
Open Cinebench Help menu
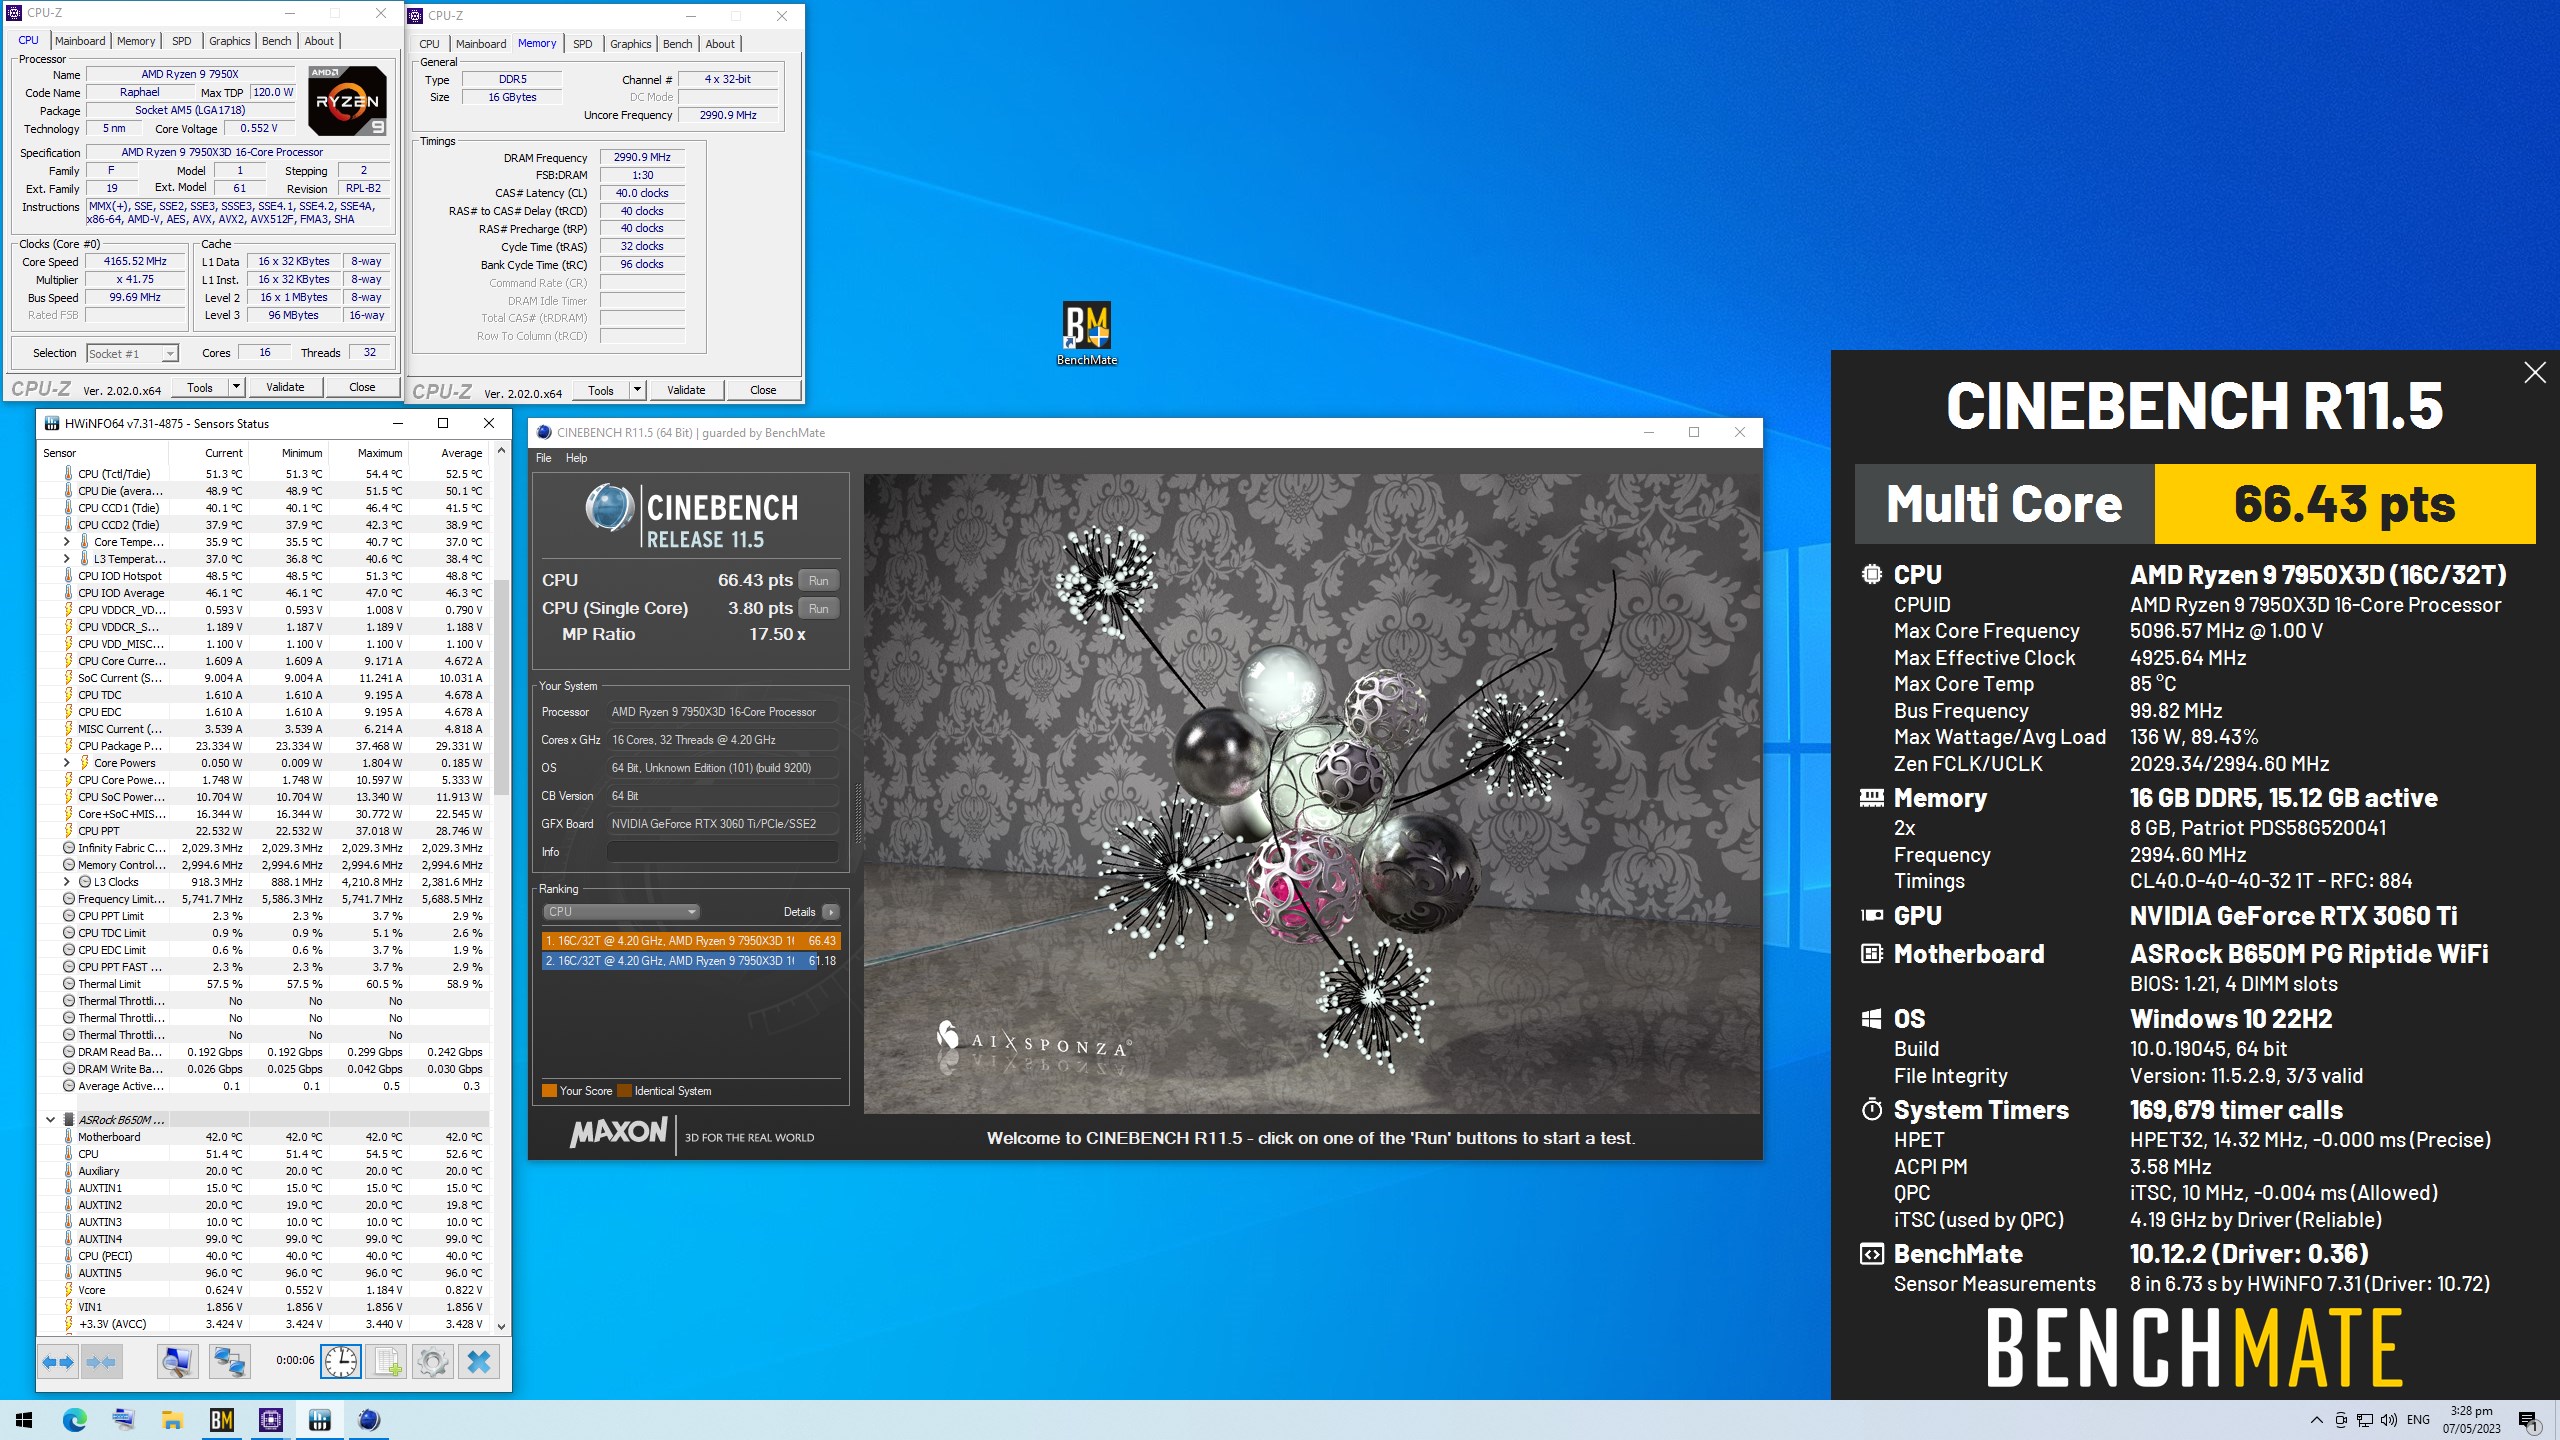tap(577, 458)
